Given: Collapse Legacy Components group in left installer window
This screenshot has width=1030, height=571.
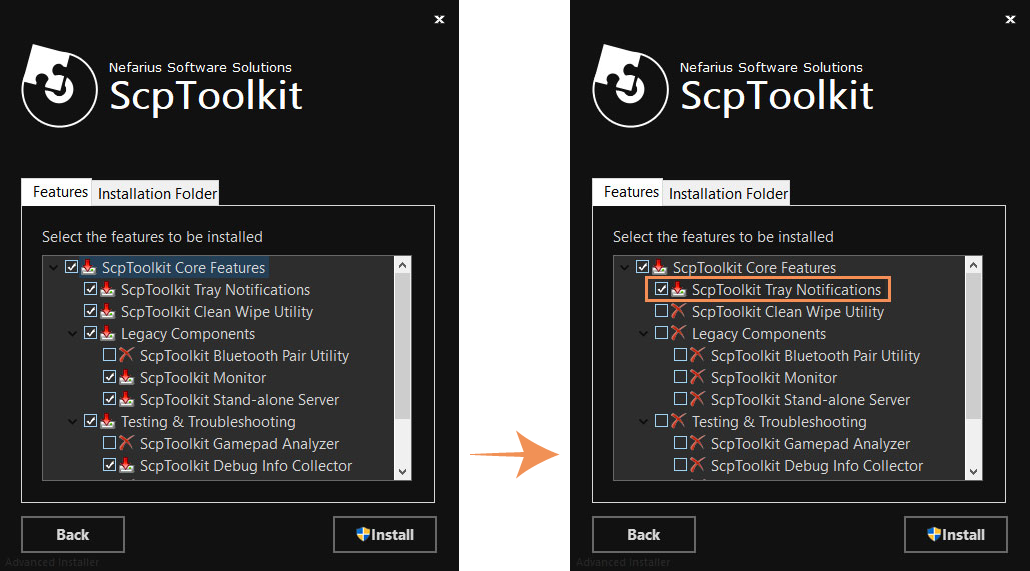Looking at the screenshot, I should (x=72, y=334).
